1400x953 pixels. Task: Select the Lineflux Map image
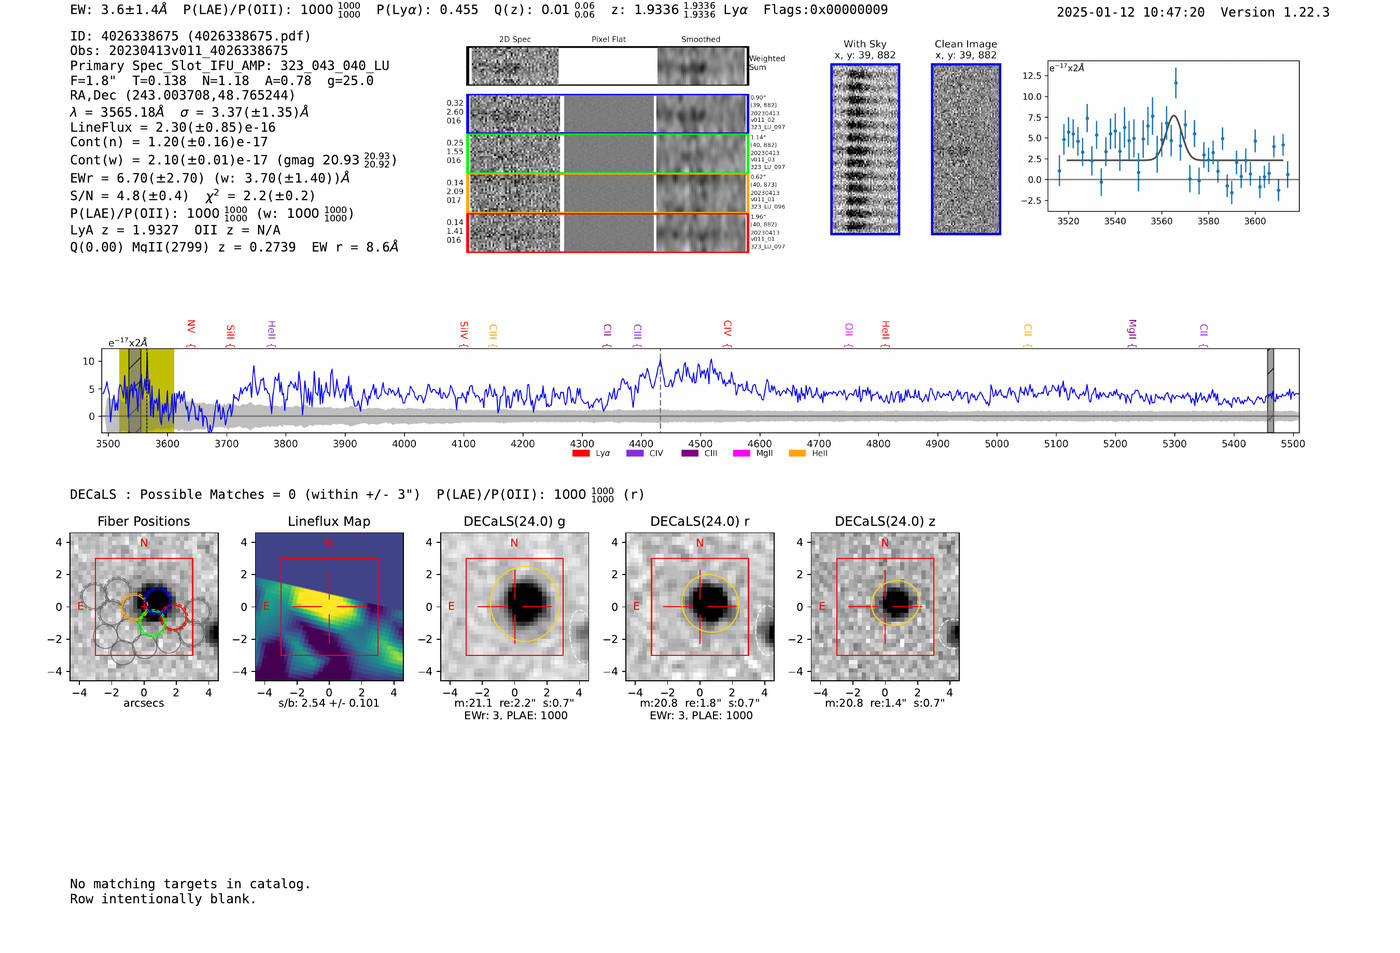330,607
